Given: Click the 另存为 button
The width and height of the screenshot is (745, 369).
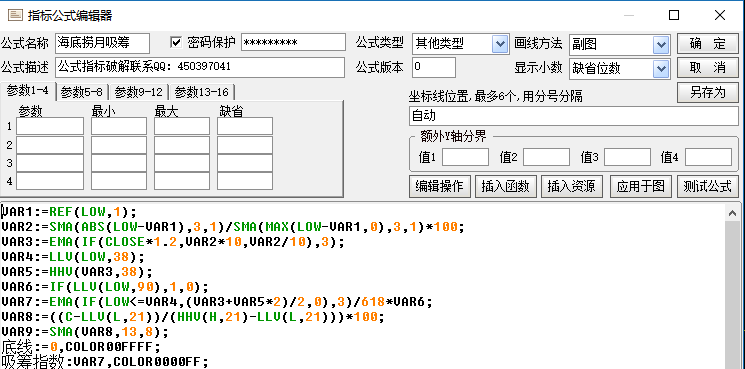Looking at the screenshot, I should 707,93.
